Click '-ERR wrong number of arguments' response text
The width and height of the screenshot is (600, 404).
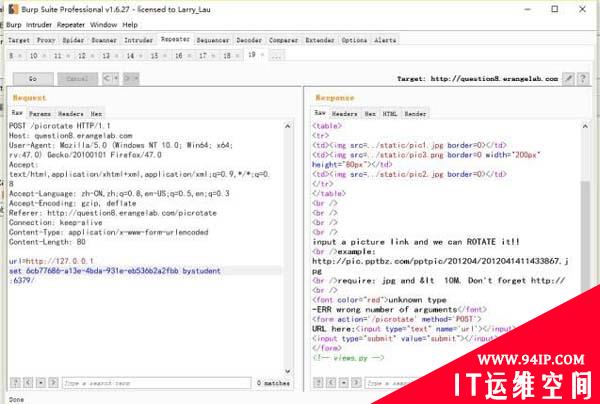tap(385, 310)
